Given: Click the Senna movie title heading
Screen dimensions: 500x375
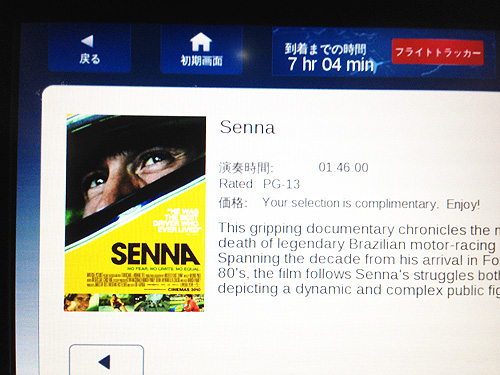Looking at the screenshot, I should pos(247,127).
